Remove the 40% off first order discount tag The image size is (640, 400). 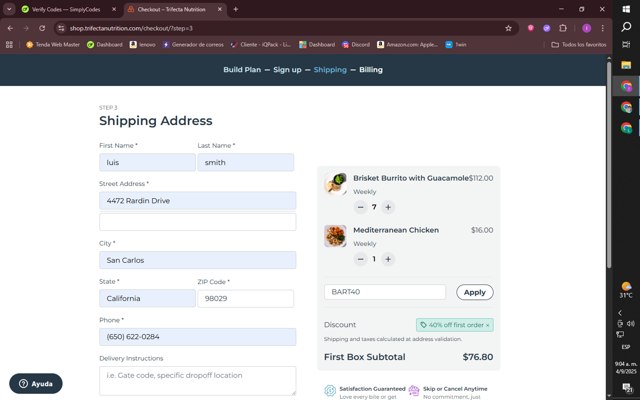(x=487, y=325)
